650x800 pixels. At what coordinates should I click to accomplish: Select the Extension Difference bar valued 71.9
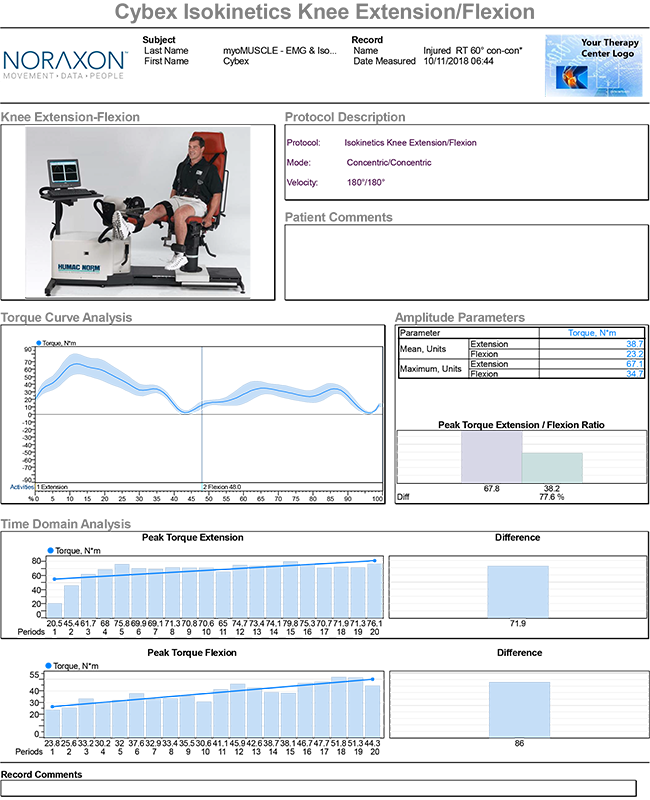point(518,592)
